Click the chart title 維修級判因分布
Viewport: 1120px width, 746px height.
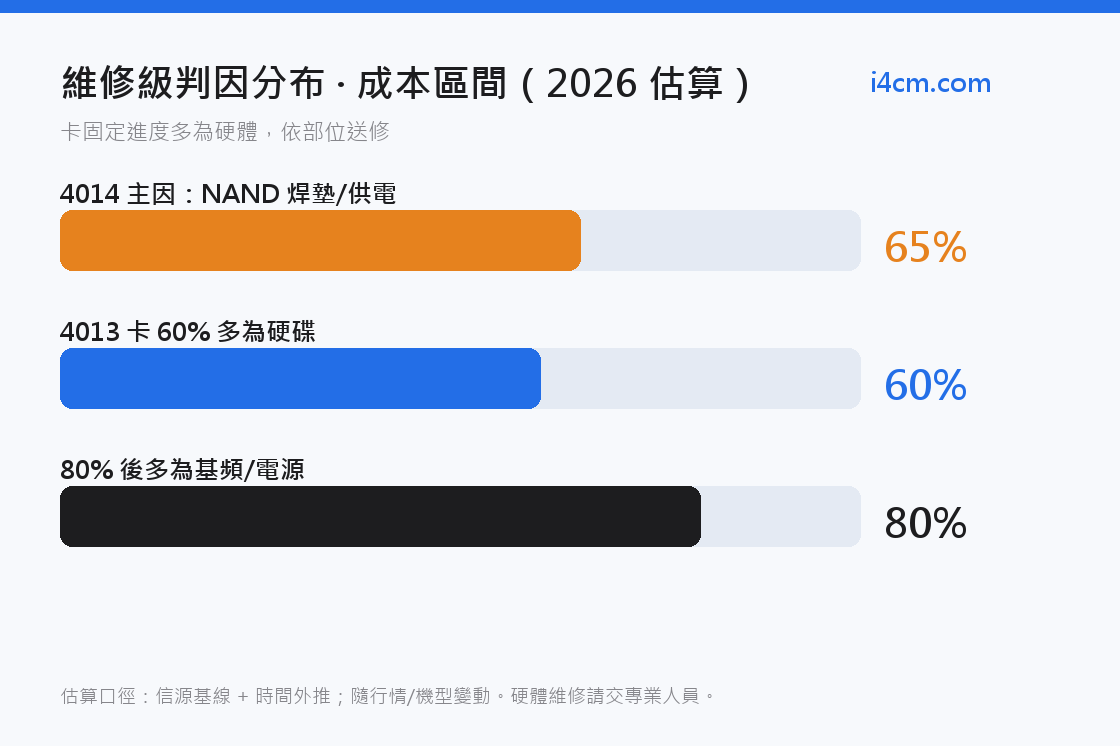click(x=193, y=83)
